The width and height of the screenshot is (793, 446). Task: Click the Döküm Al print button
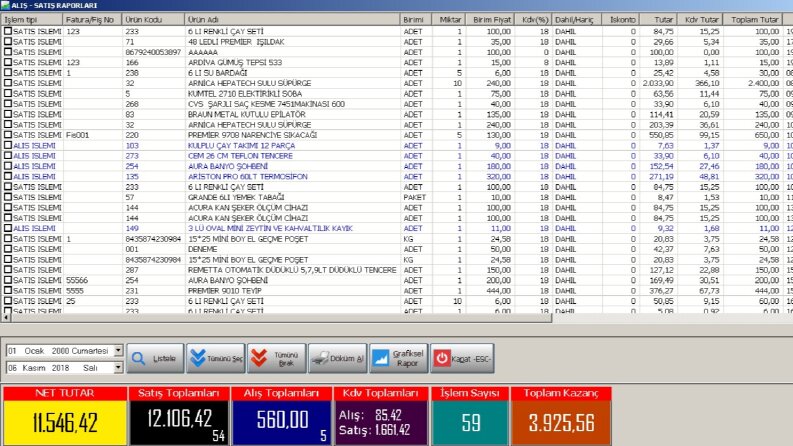pyautogui.click(x=337, y=358)
